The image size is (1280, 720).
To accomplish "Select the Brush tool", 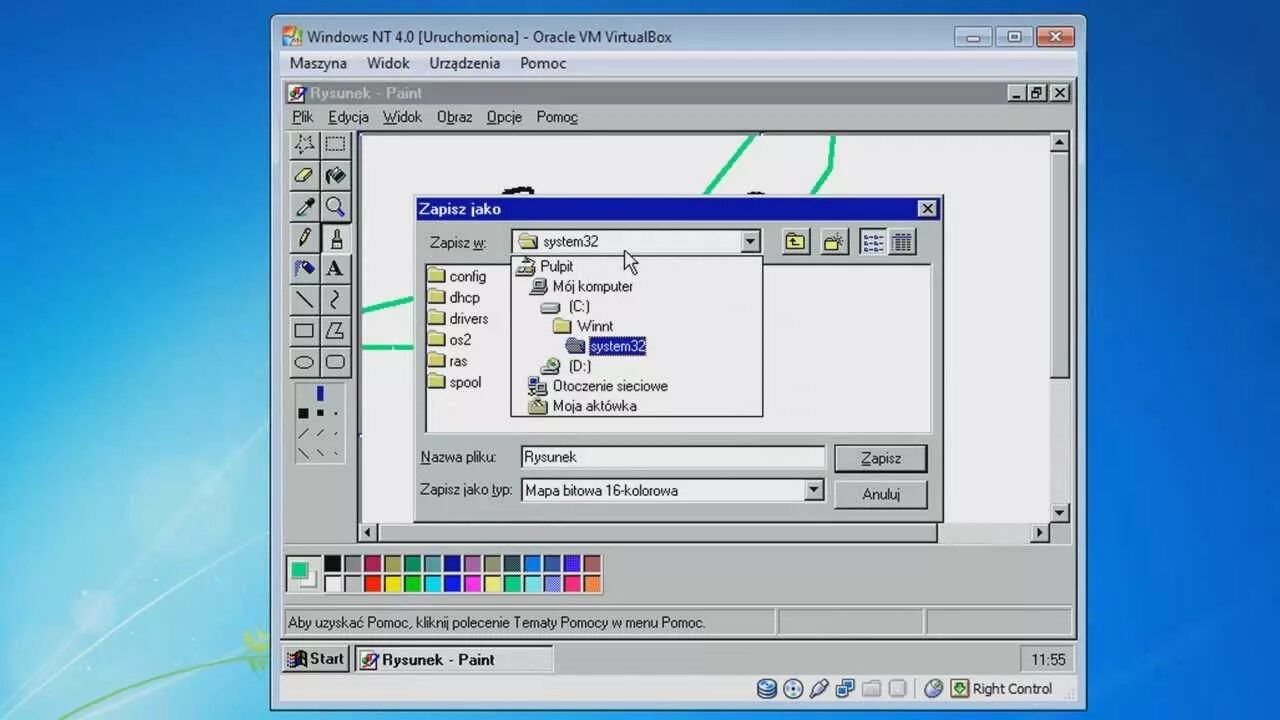I will pyautogui.click(x=335, y=238).
